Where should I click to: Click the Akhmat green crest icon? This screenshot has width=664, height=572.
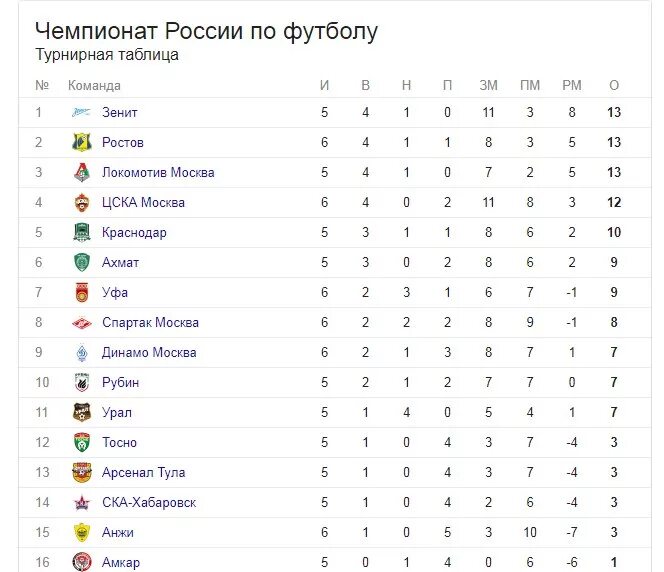(x=82, y=262)
